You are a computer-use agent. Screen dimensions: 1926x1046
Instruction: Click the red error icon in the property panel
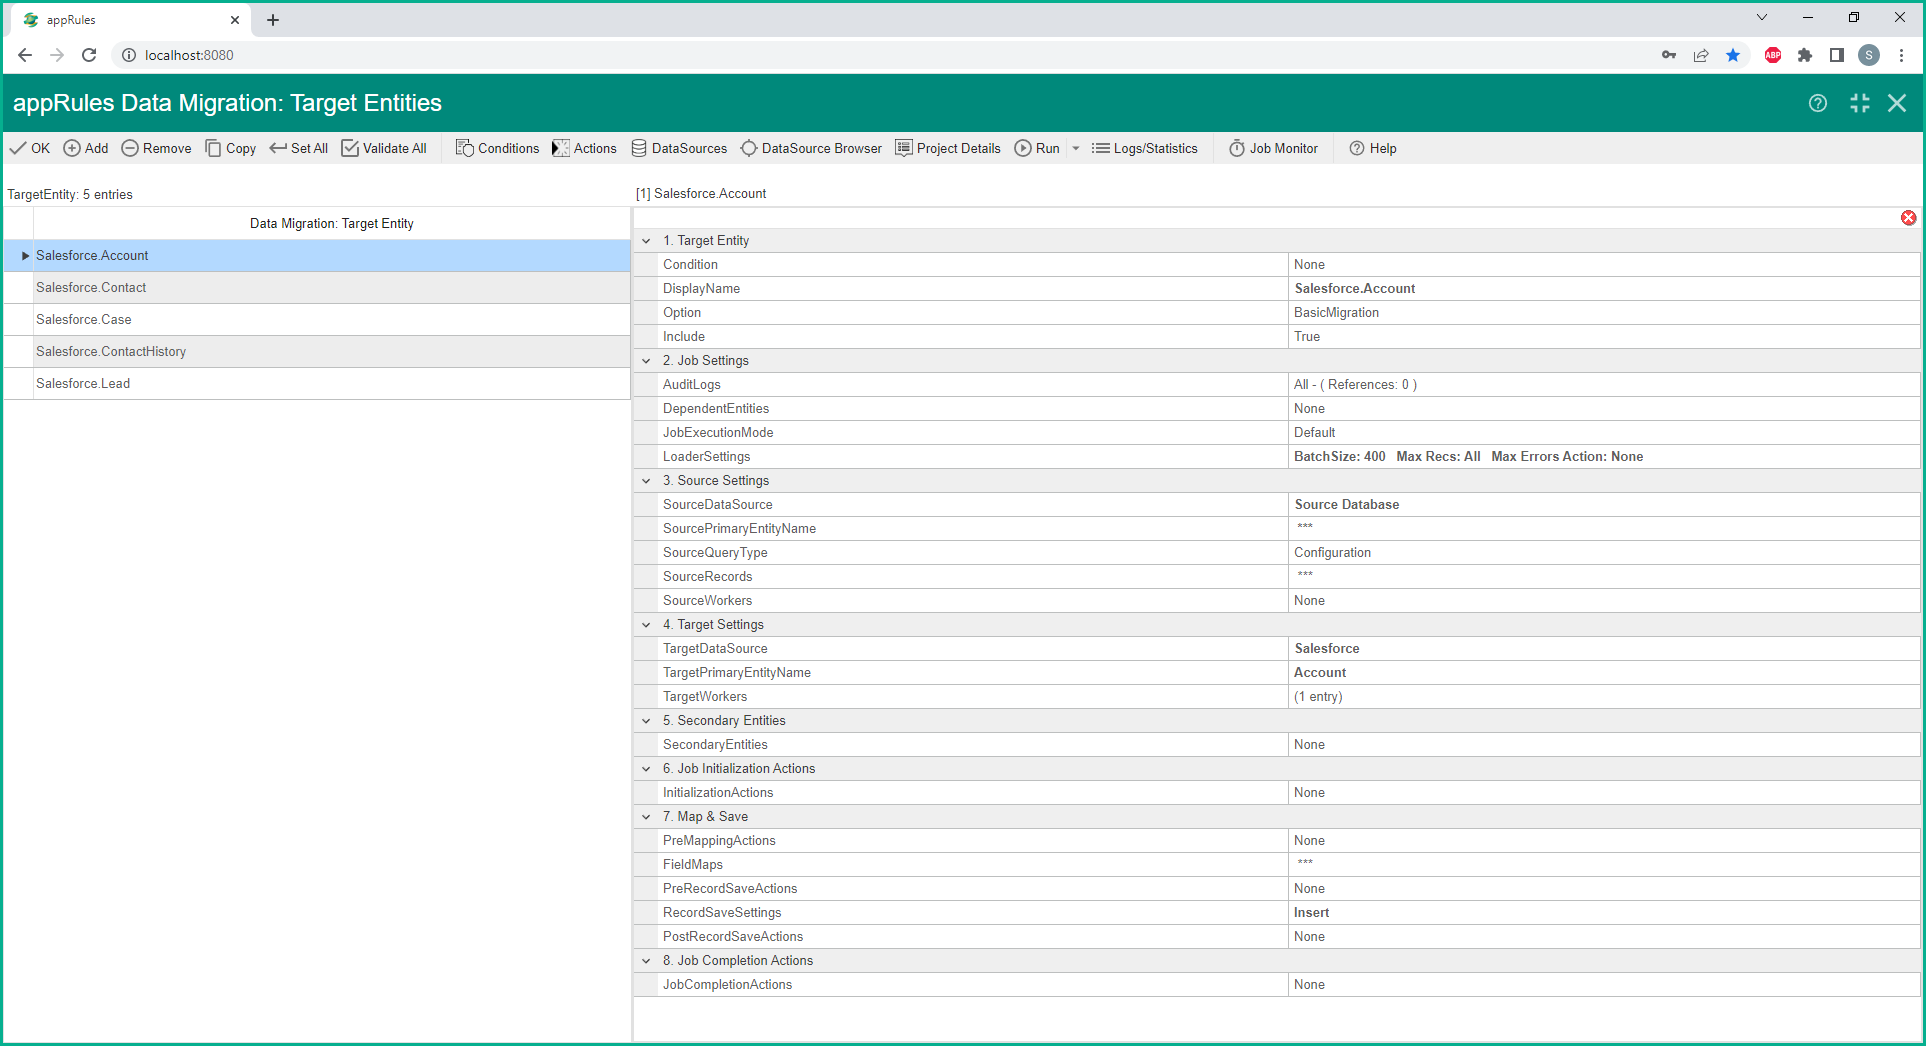[x=1908, y=218]
